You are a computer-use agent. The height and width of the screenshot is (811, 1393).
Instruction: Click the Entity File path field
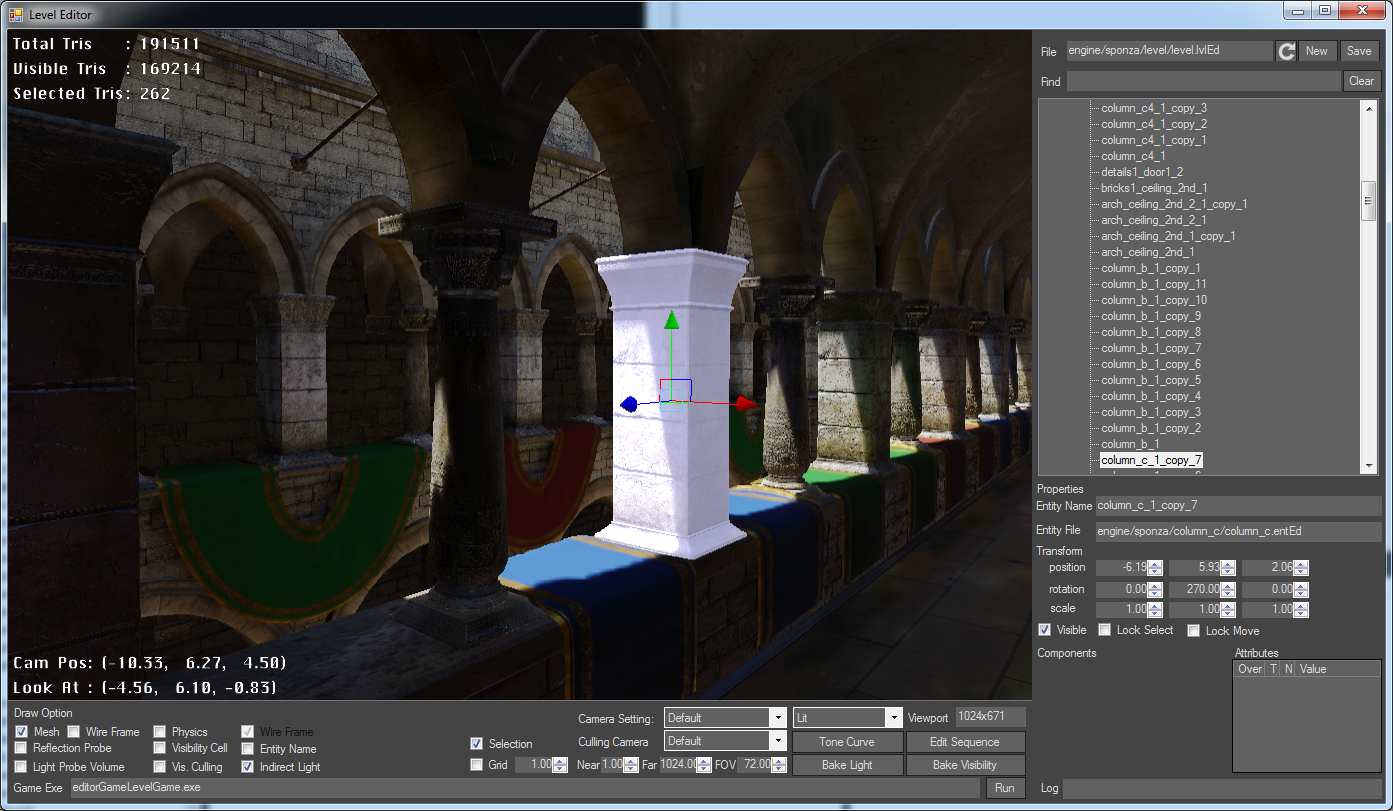(1238, 531)
